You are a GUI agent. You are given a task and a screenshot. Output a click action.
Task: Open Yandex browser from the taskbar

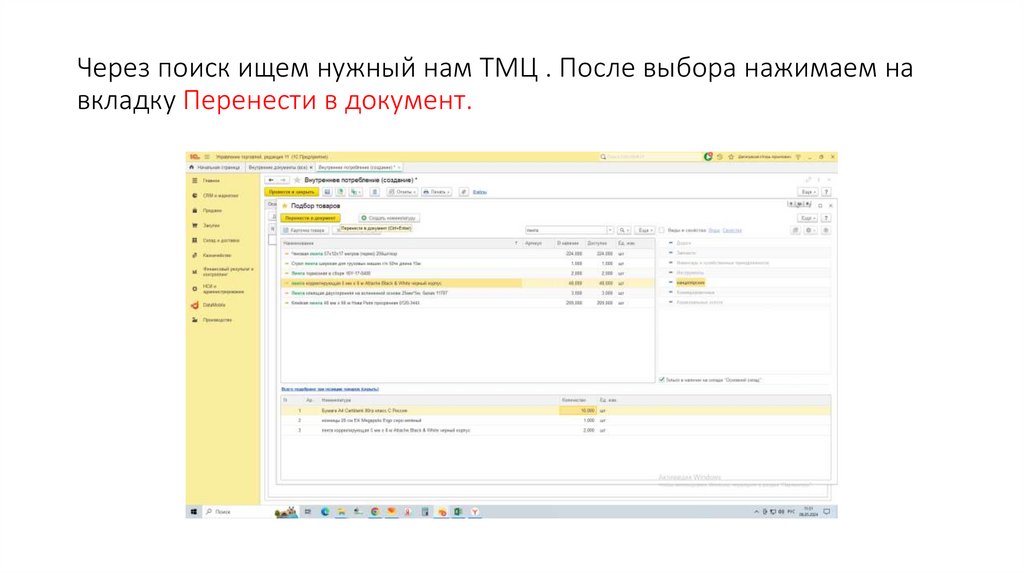[475, 512]
